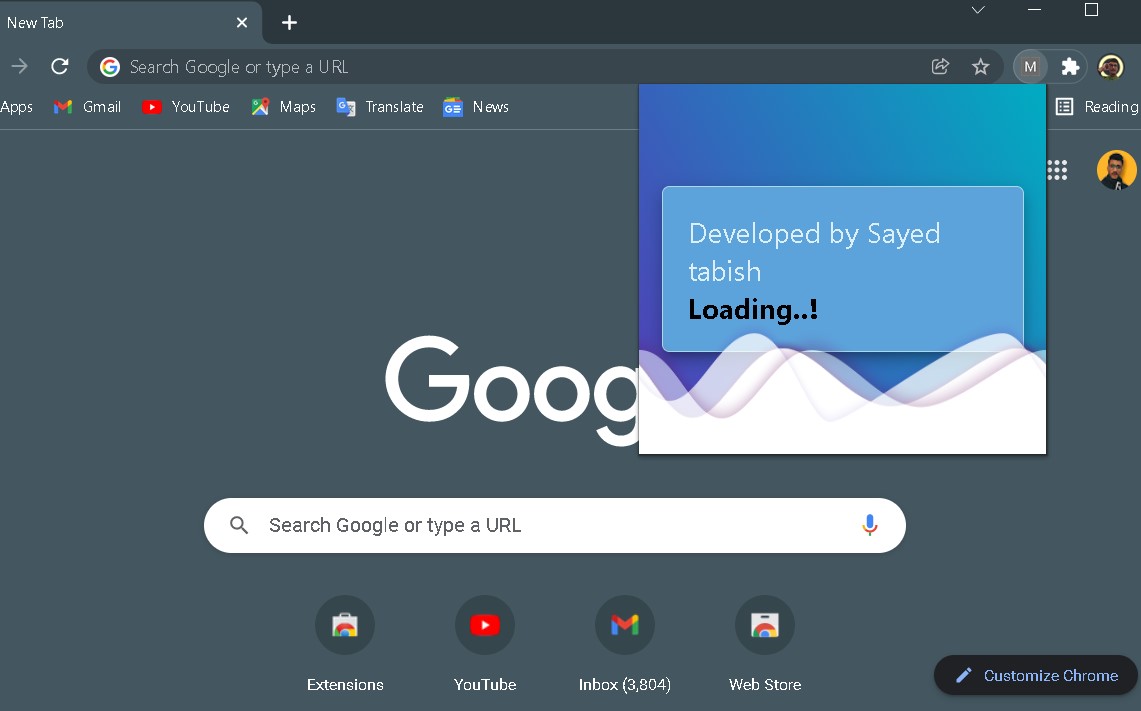Click the Customize Chrome button
Viewport: 1141px width, 711px height.
point(1035,675)
